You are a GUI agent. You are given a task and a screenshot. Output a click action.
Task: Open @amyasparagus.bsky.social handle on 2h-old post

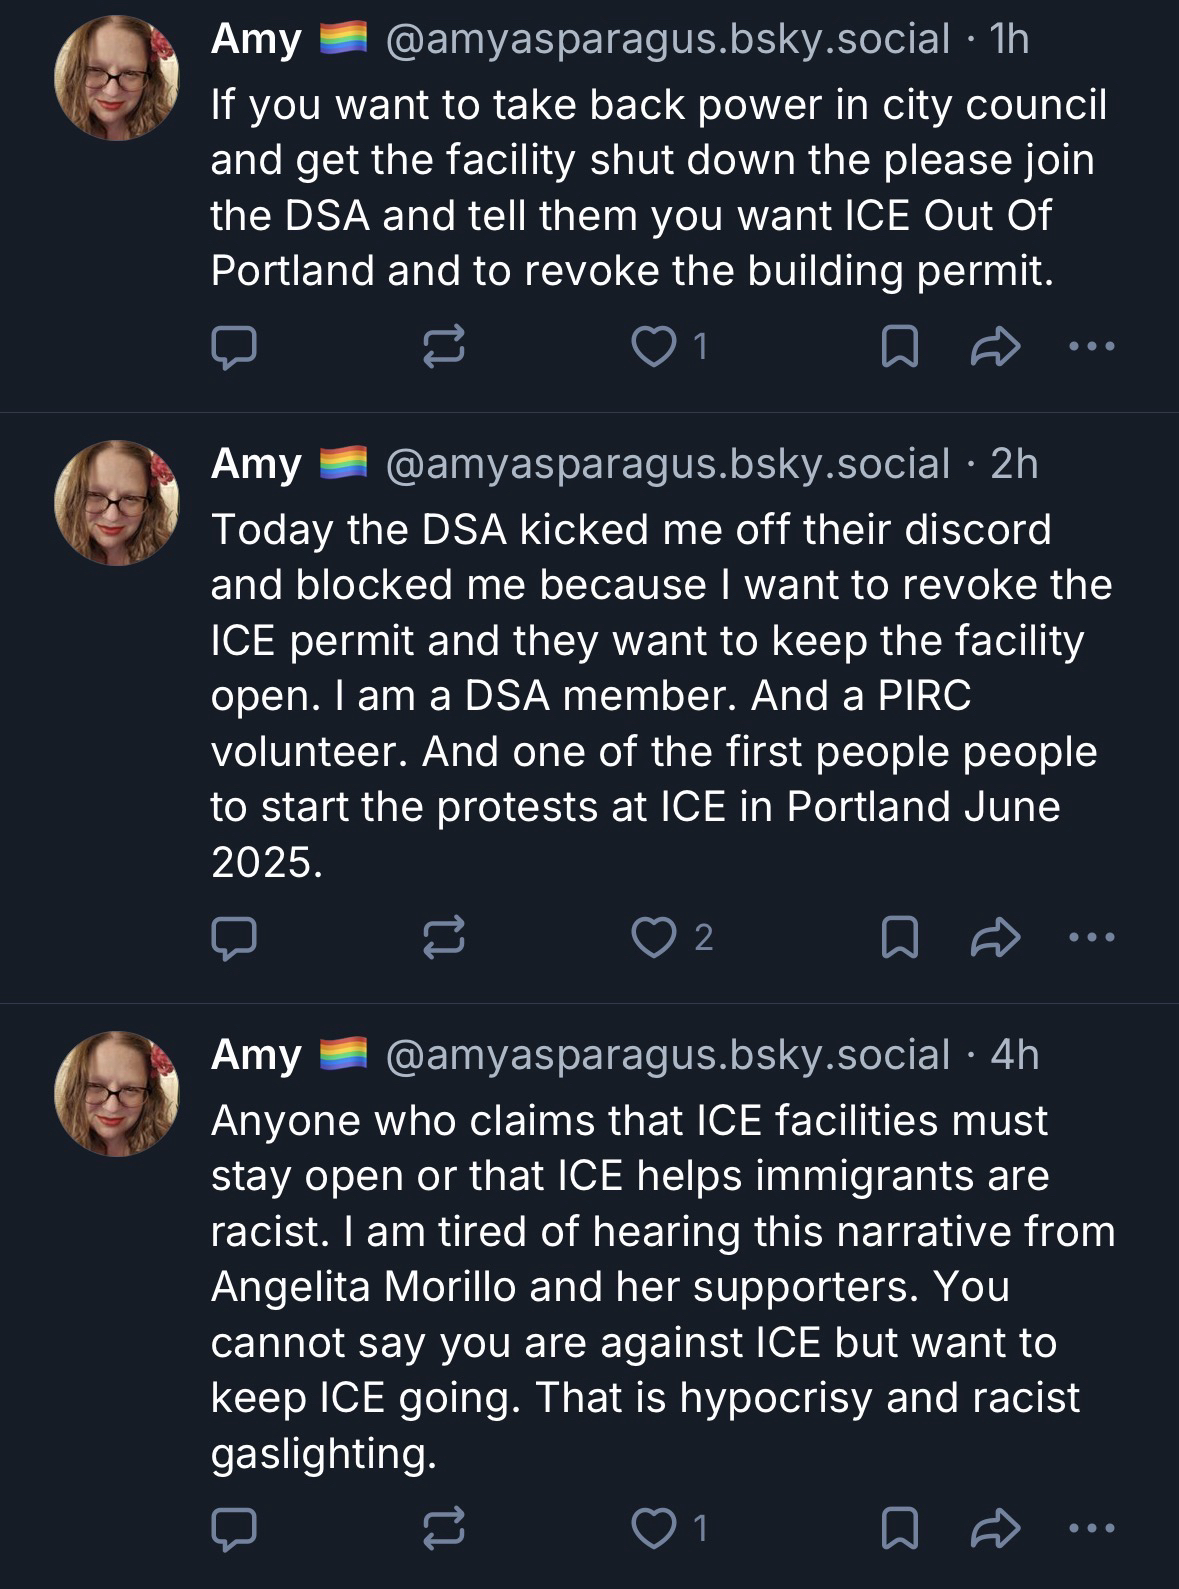point(667,464)
